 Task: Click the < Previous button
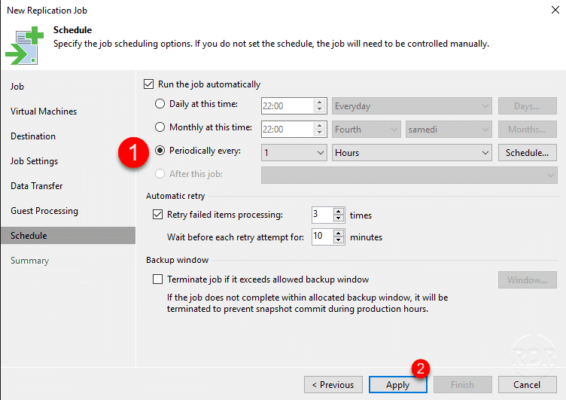point(333,384)
